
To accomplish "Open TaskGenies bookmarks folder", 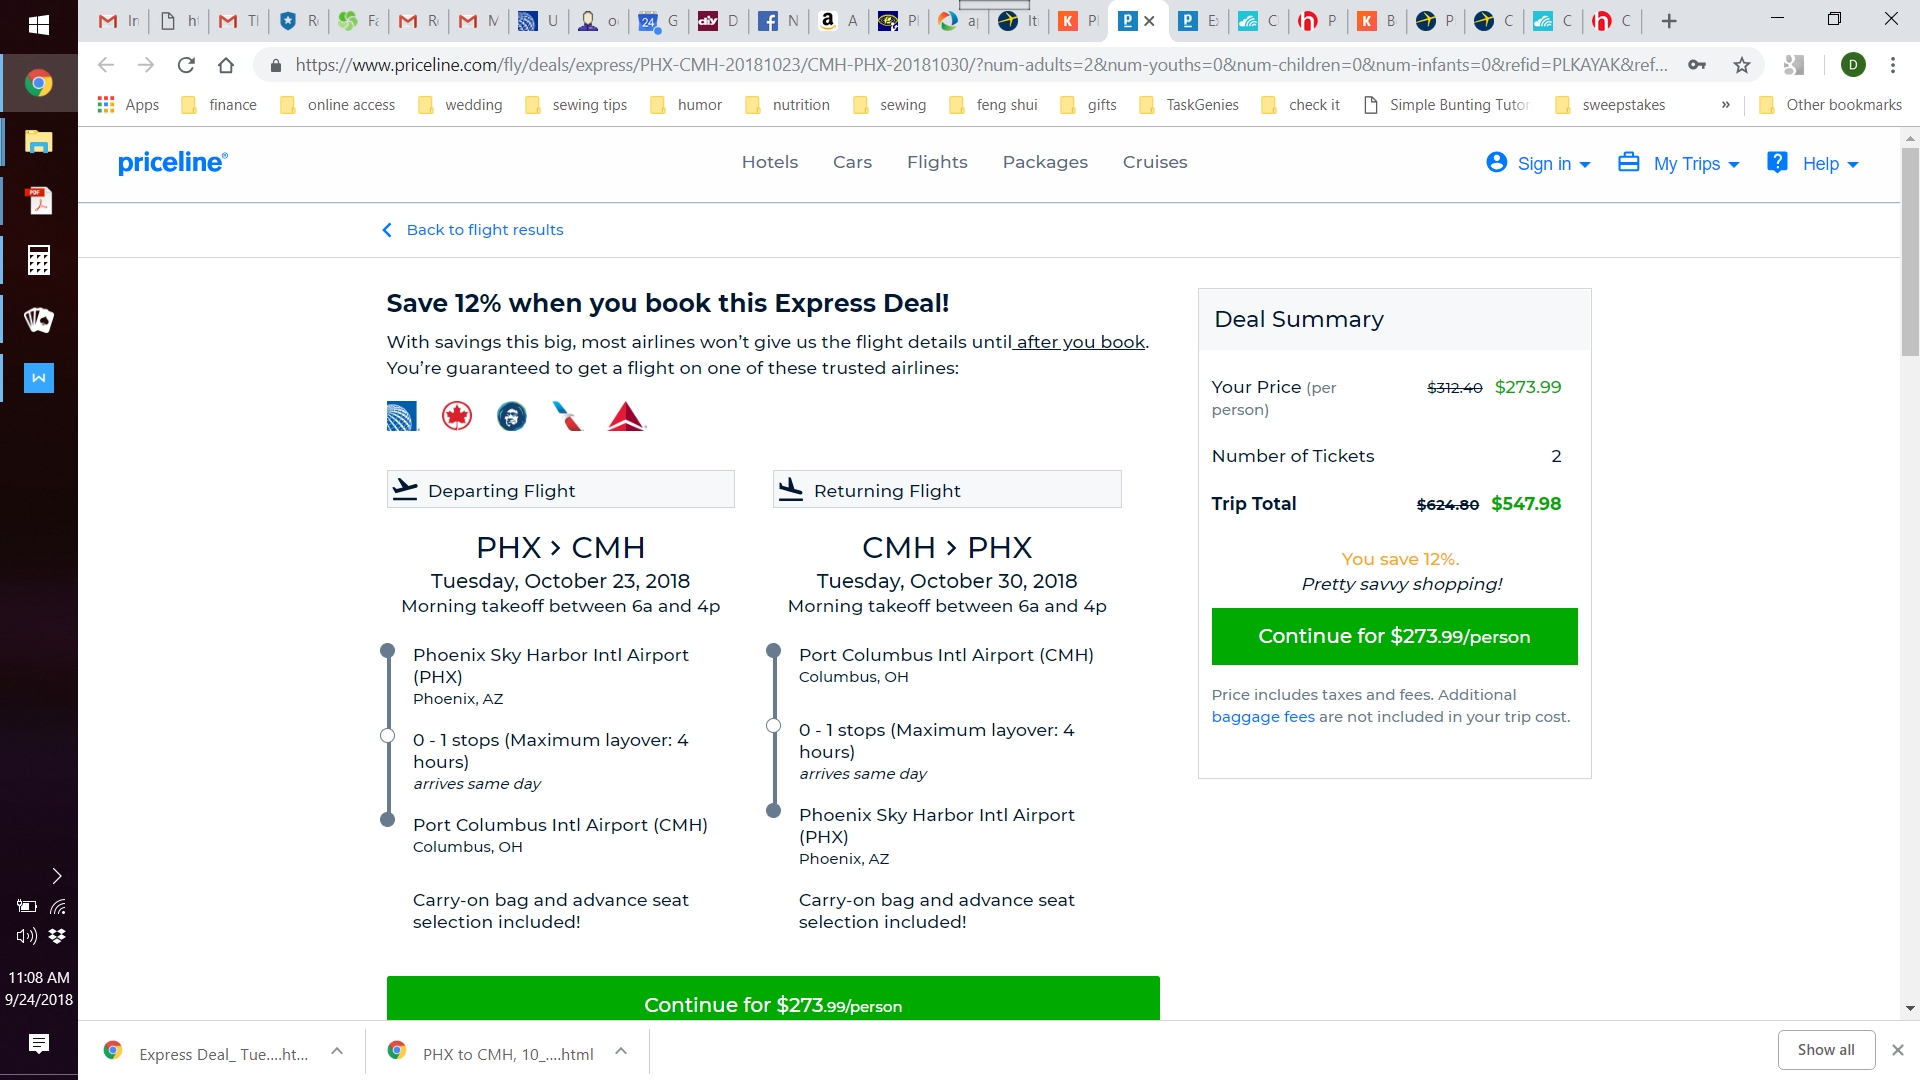I will click(1189, 105).
